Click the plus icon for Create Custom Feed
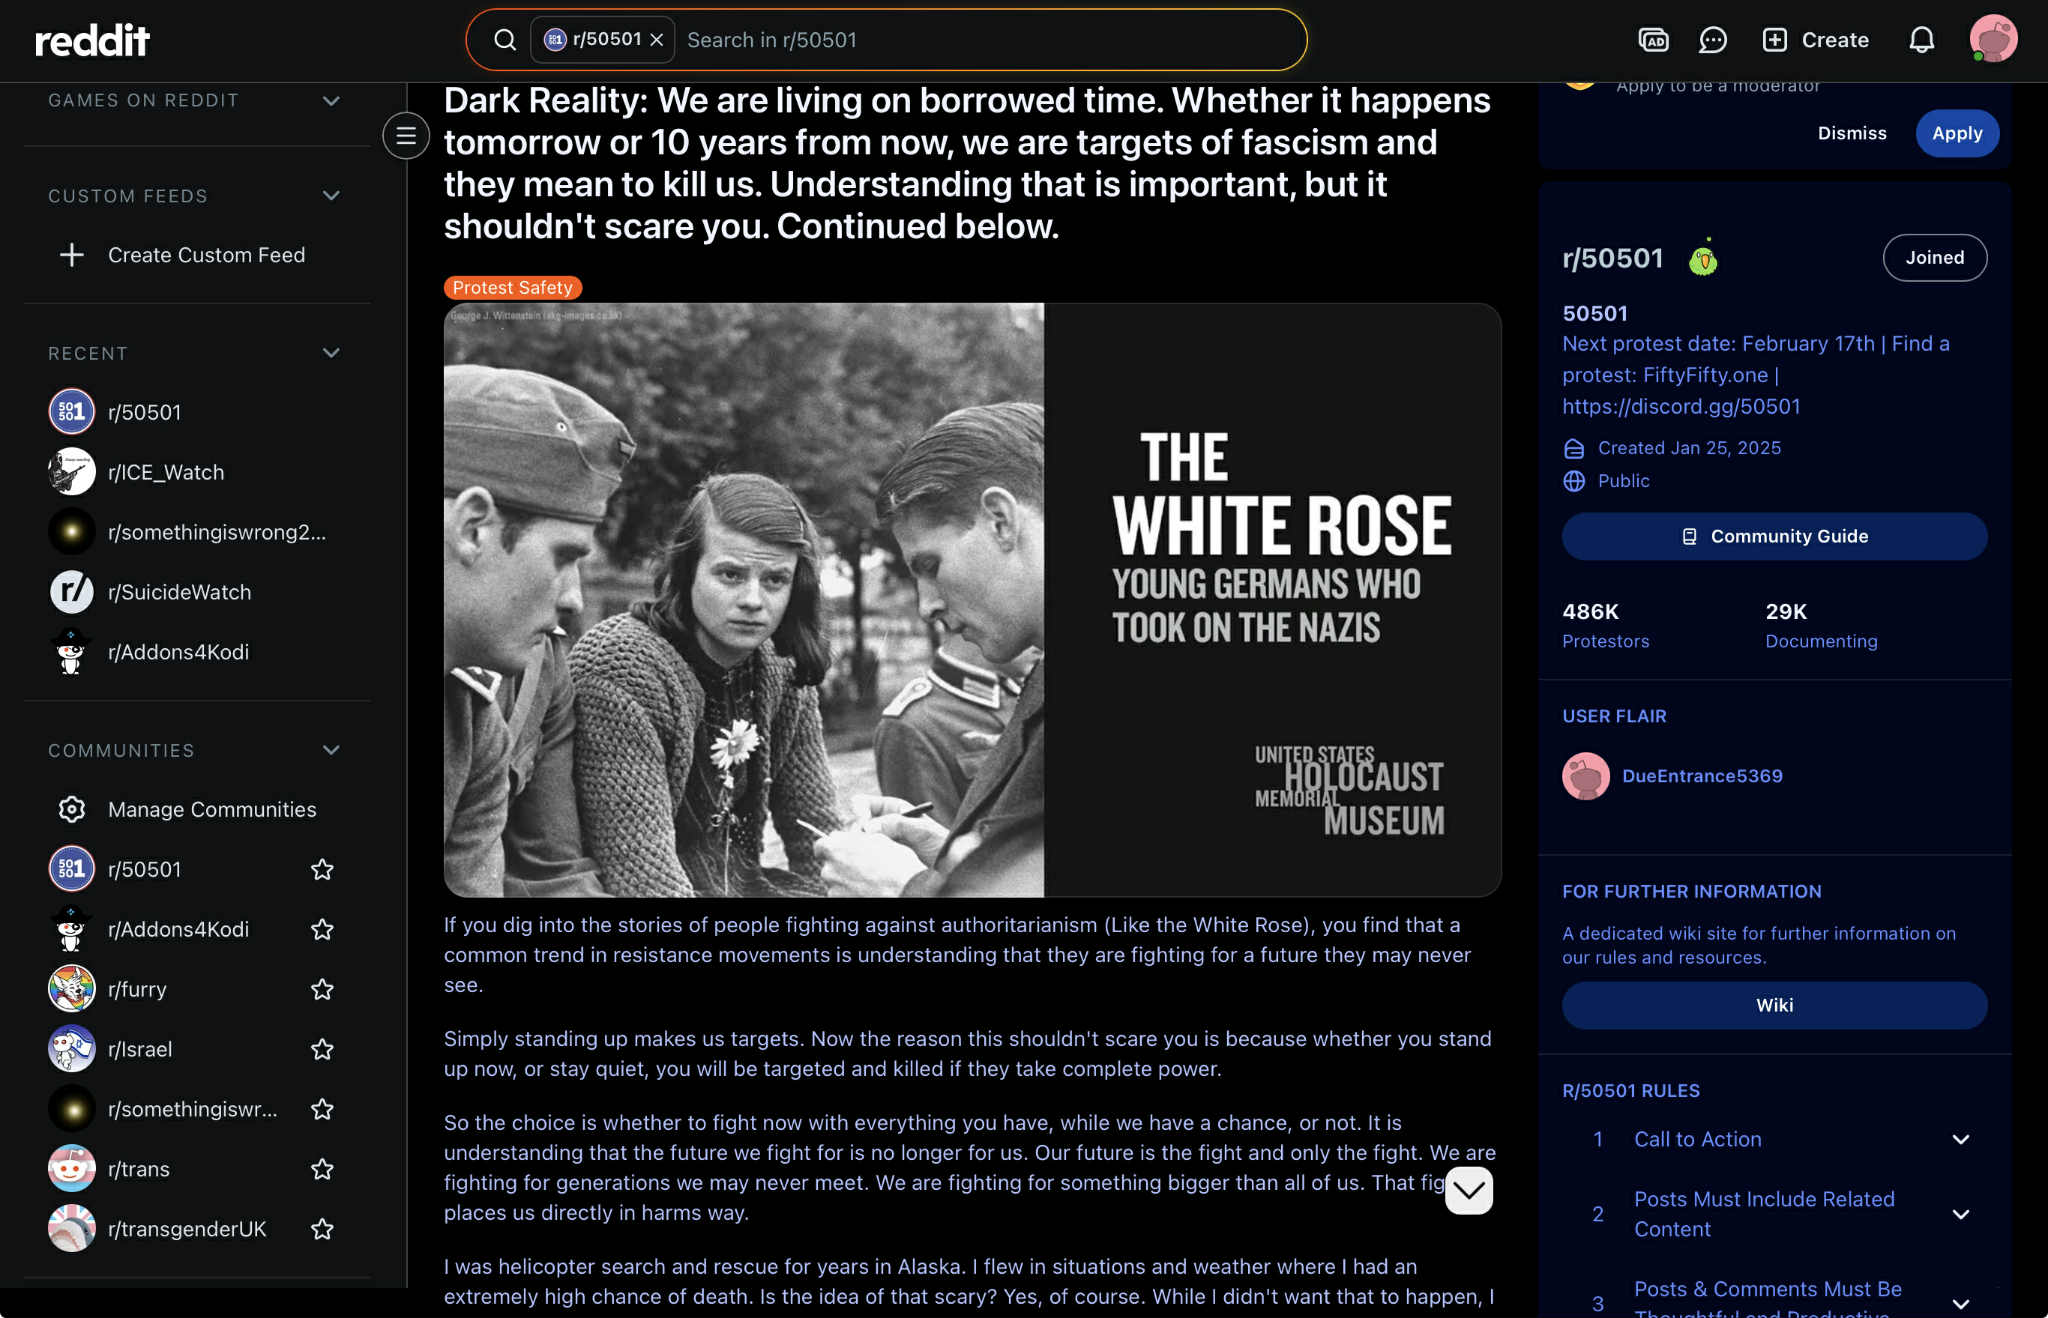 (72, 255)
